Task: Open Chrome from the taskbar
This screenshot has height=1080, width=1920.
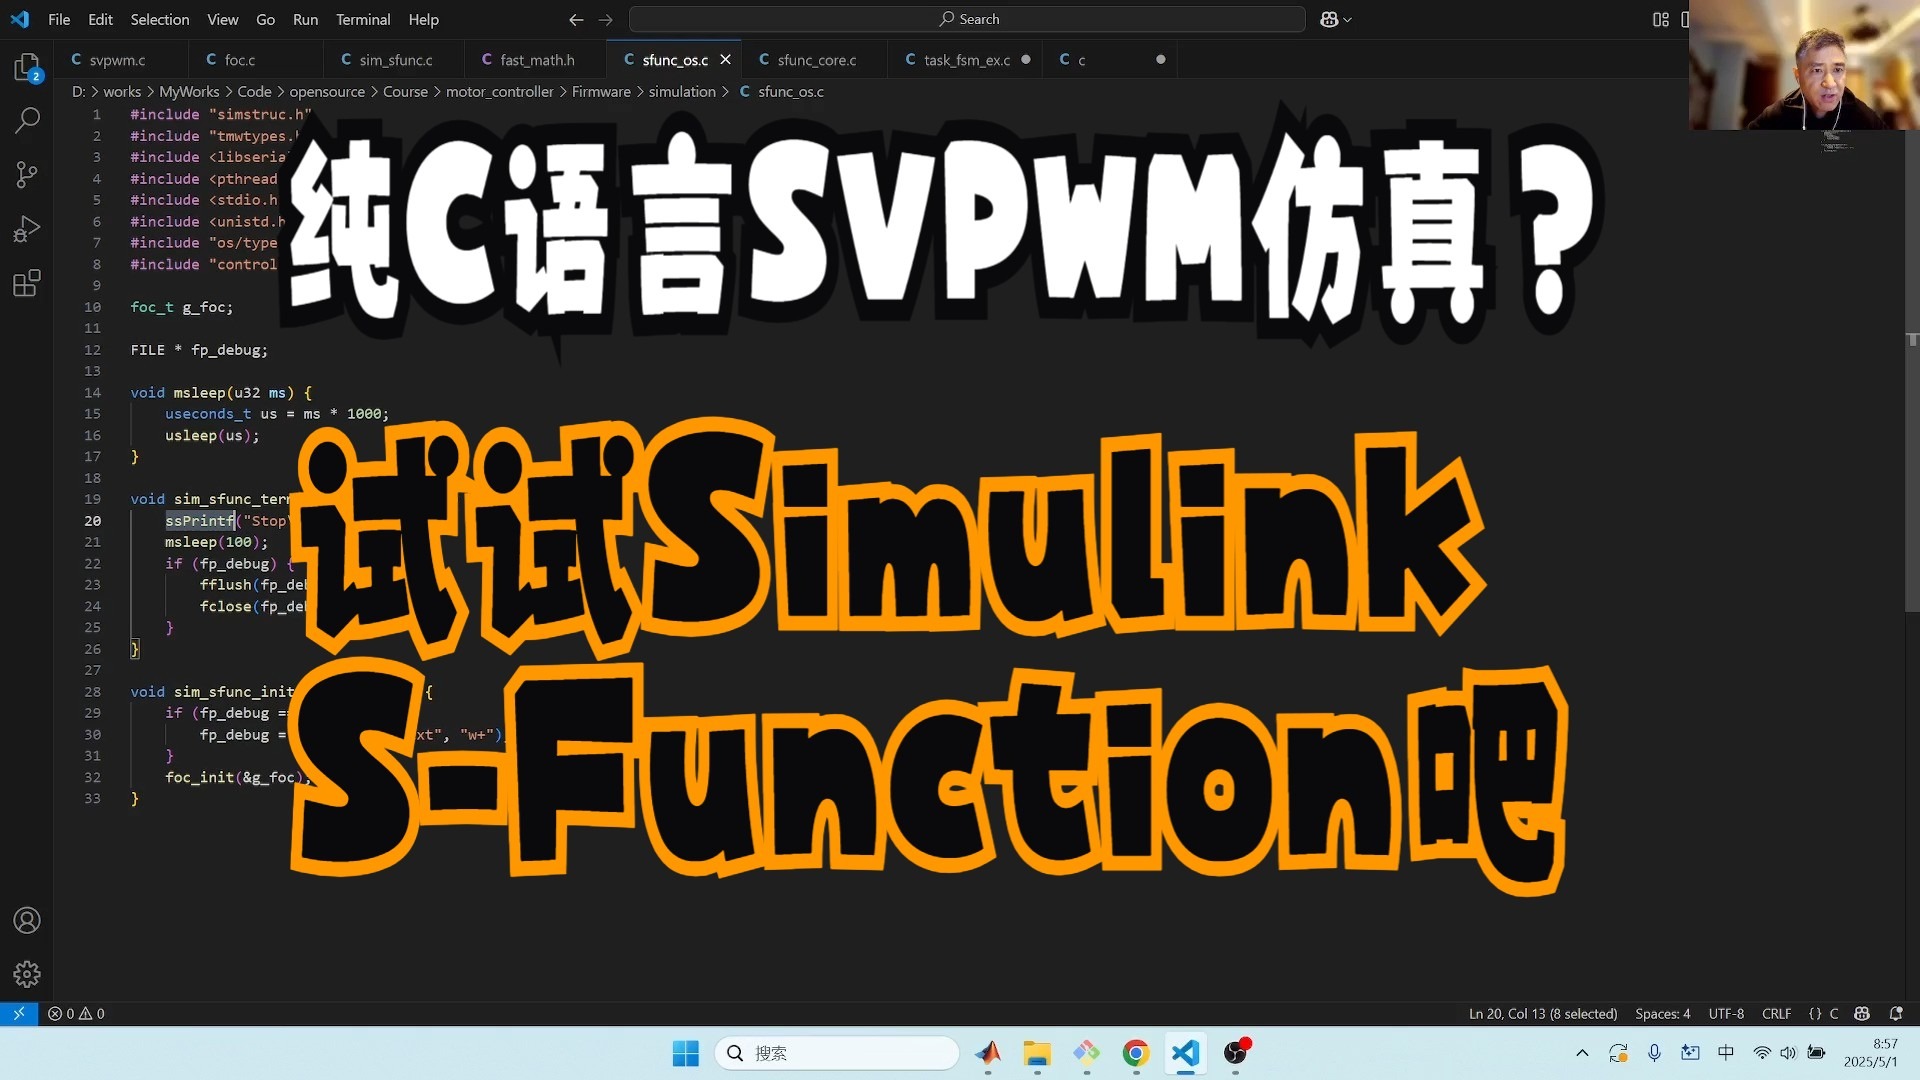Action: click(x=1136, y=1053)
